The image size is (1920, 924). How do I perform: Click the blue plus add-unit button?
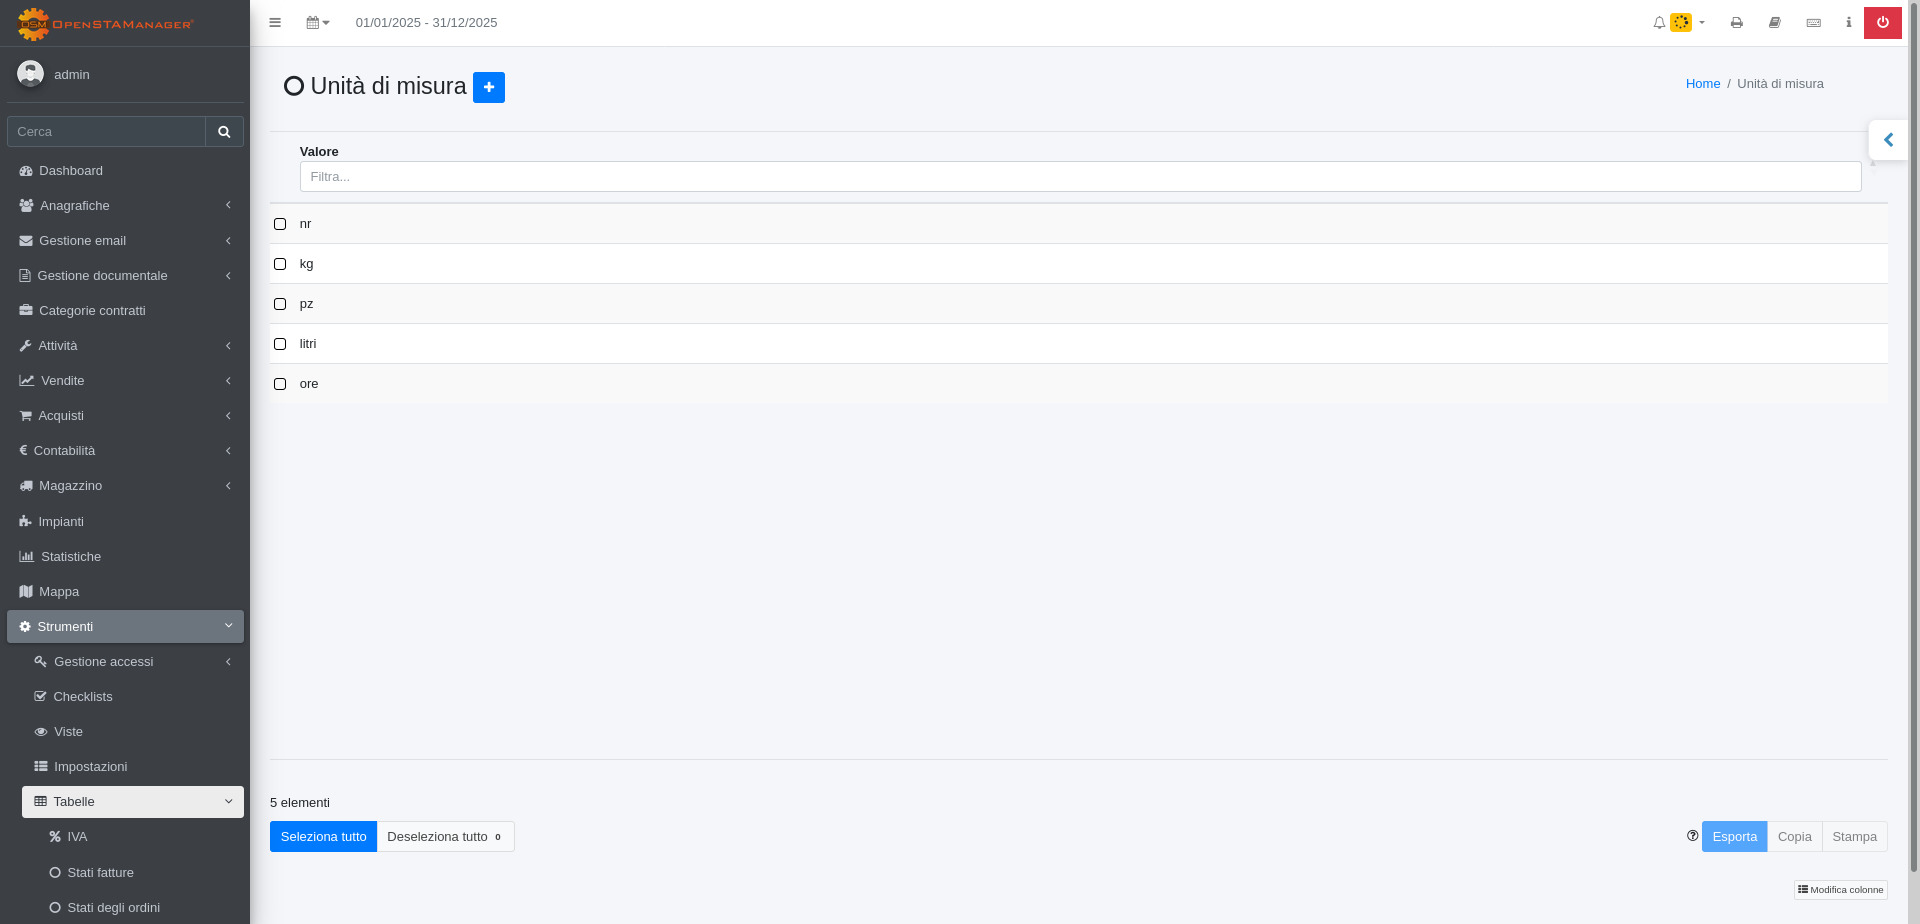[488, 87]
